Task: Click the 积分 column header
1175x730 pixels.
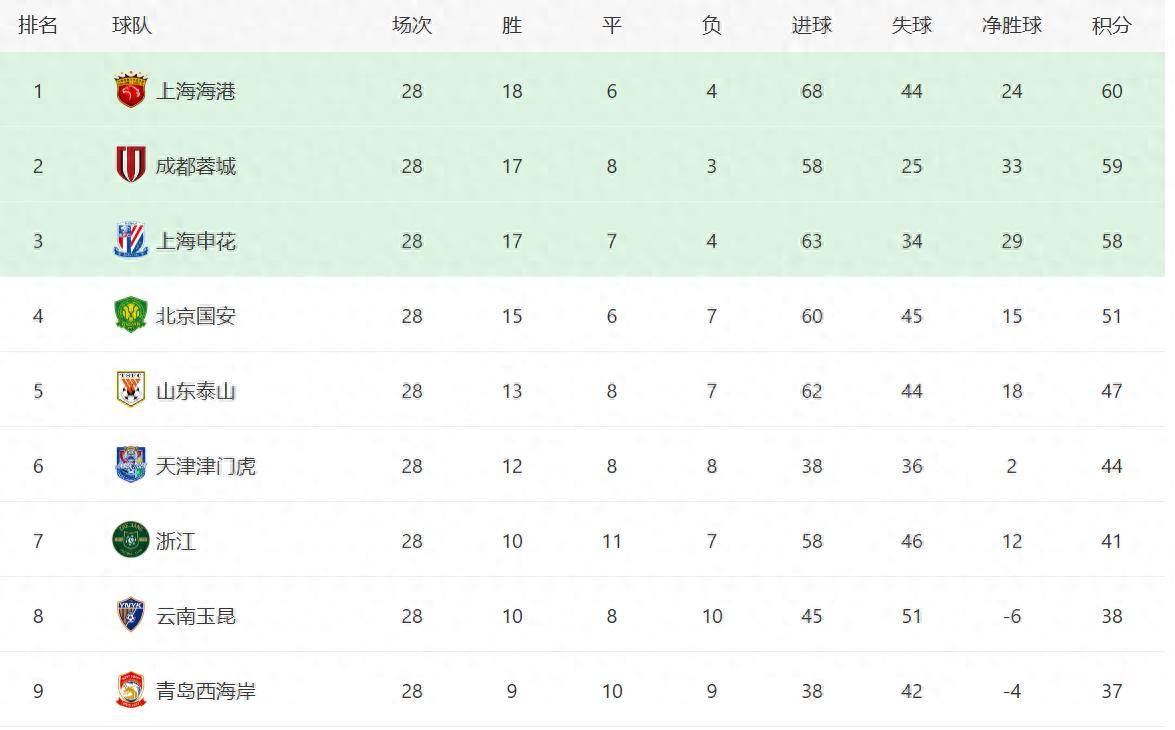Action: (x=1111, y=26)
